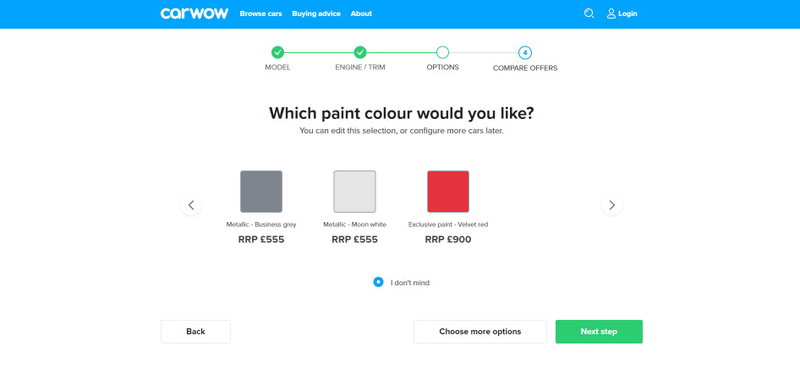The height and width of the screenshot is (368, 800).
Task: Click the Login user icon
Action: click(x=611, y=14)
